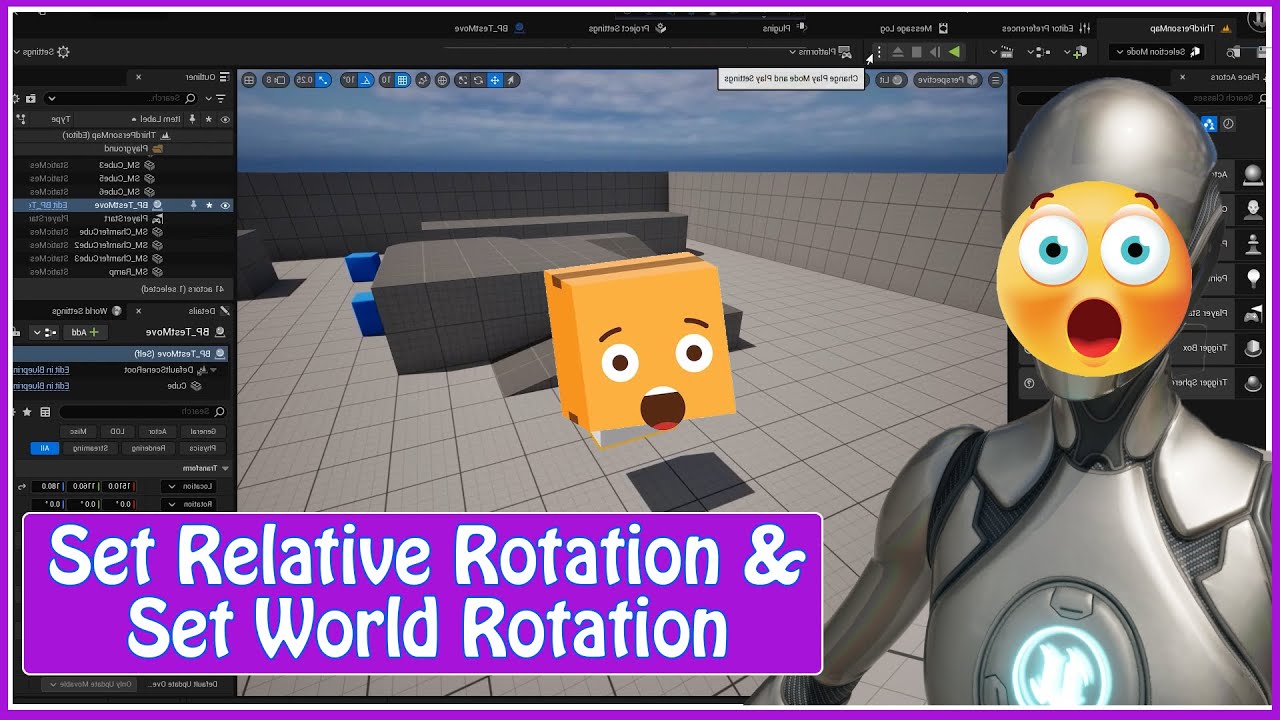This screenshot has height=720, width=1280.
Task: Switch to the Editor Preferences tab
Action: pos(1047,28)
